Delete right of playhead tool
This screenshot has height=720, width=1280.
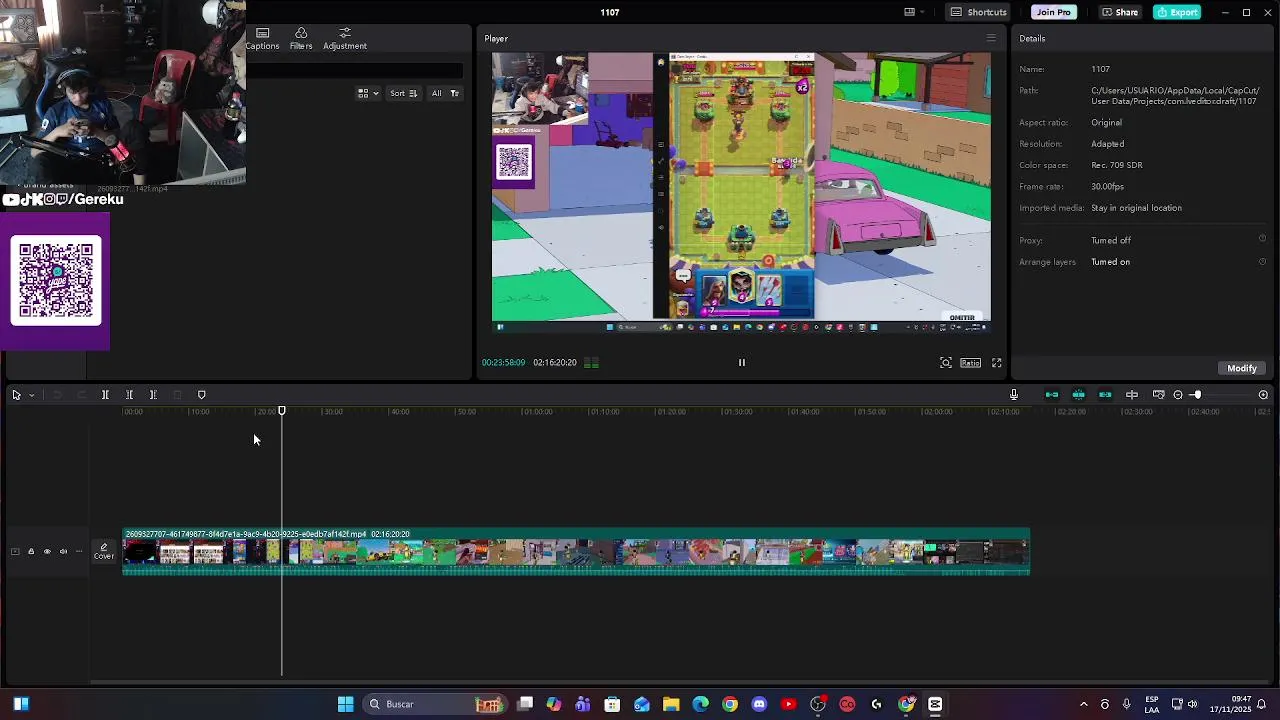pyautogui.click(x=153, y=395)
